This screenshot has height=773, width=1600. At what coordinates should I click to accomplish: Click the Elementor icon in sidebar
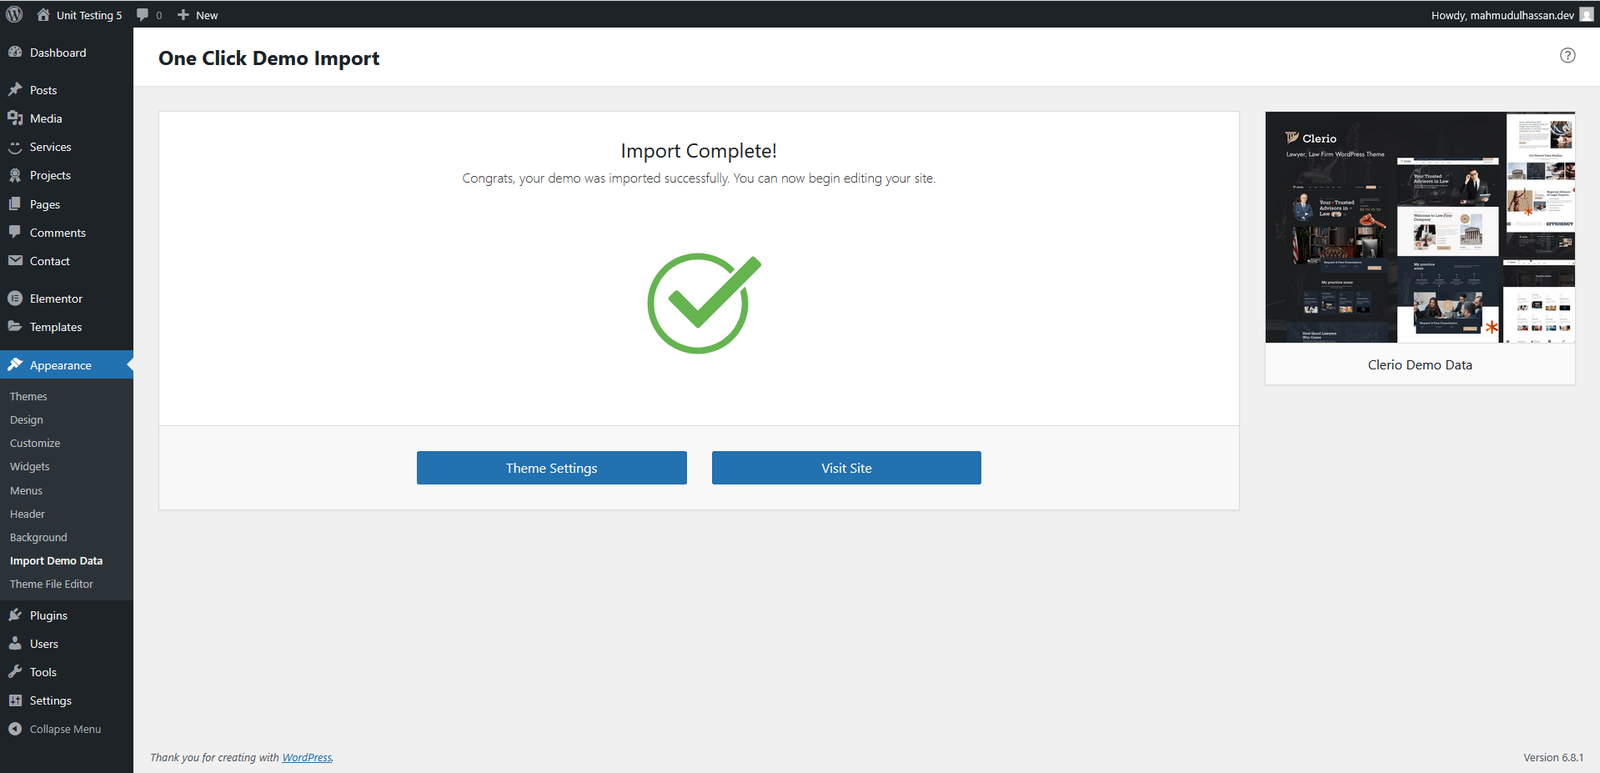click(x=15, y=298)
